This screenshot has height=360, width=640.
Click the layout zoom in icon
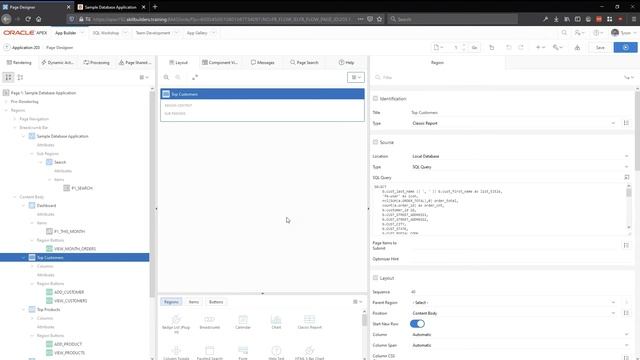tap(166, 77)
